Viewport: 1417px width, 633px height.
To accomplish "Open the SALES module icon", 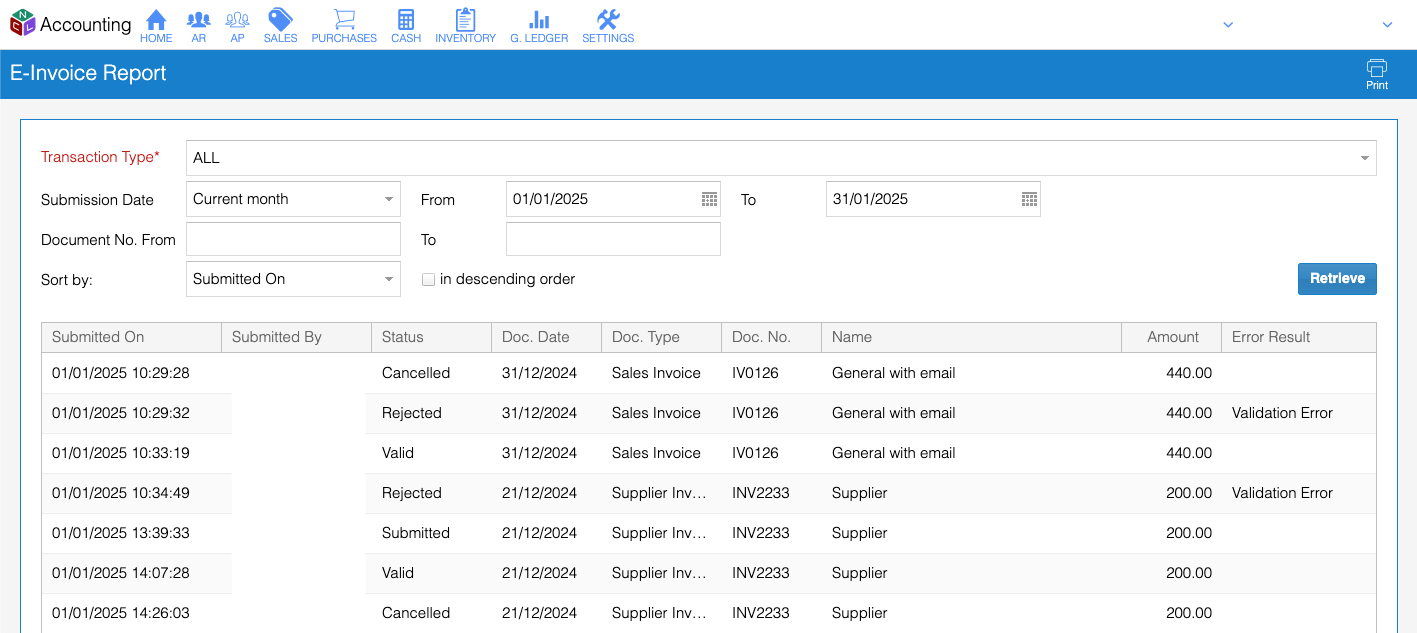I will 280,24.
